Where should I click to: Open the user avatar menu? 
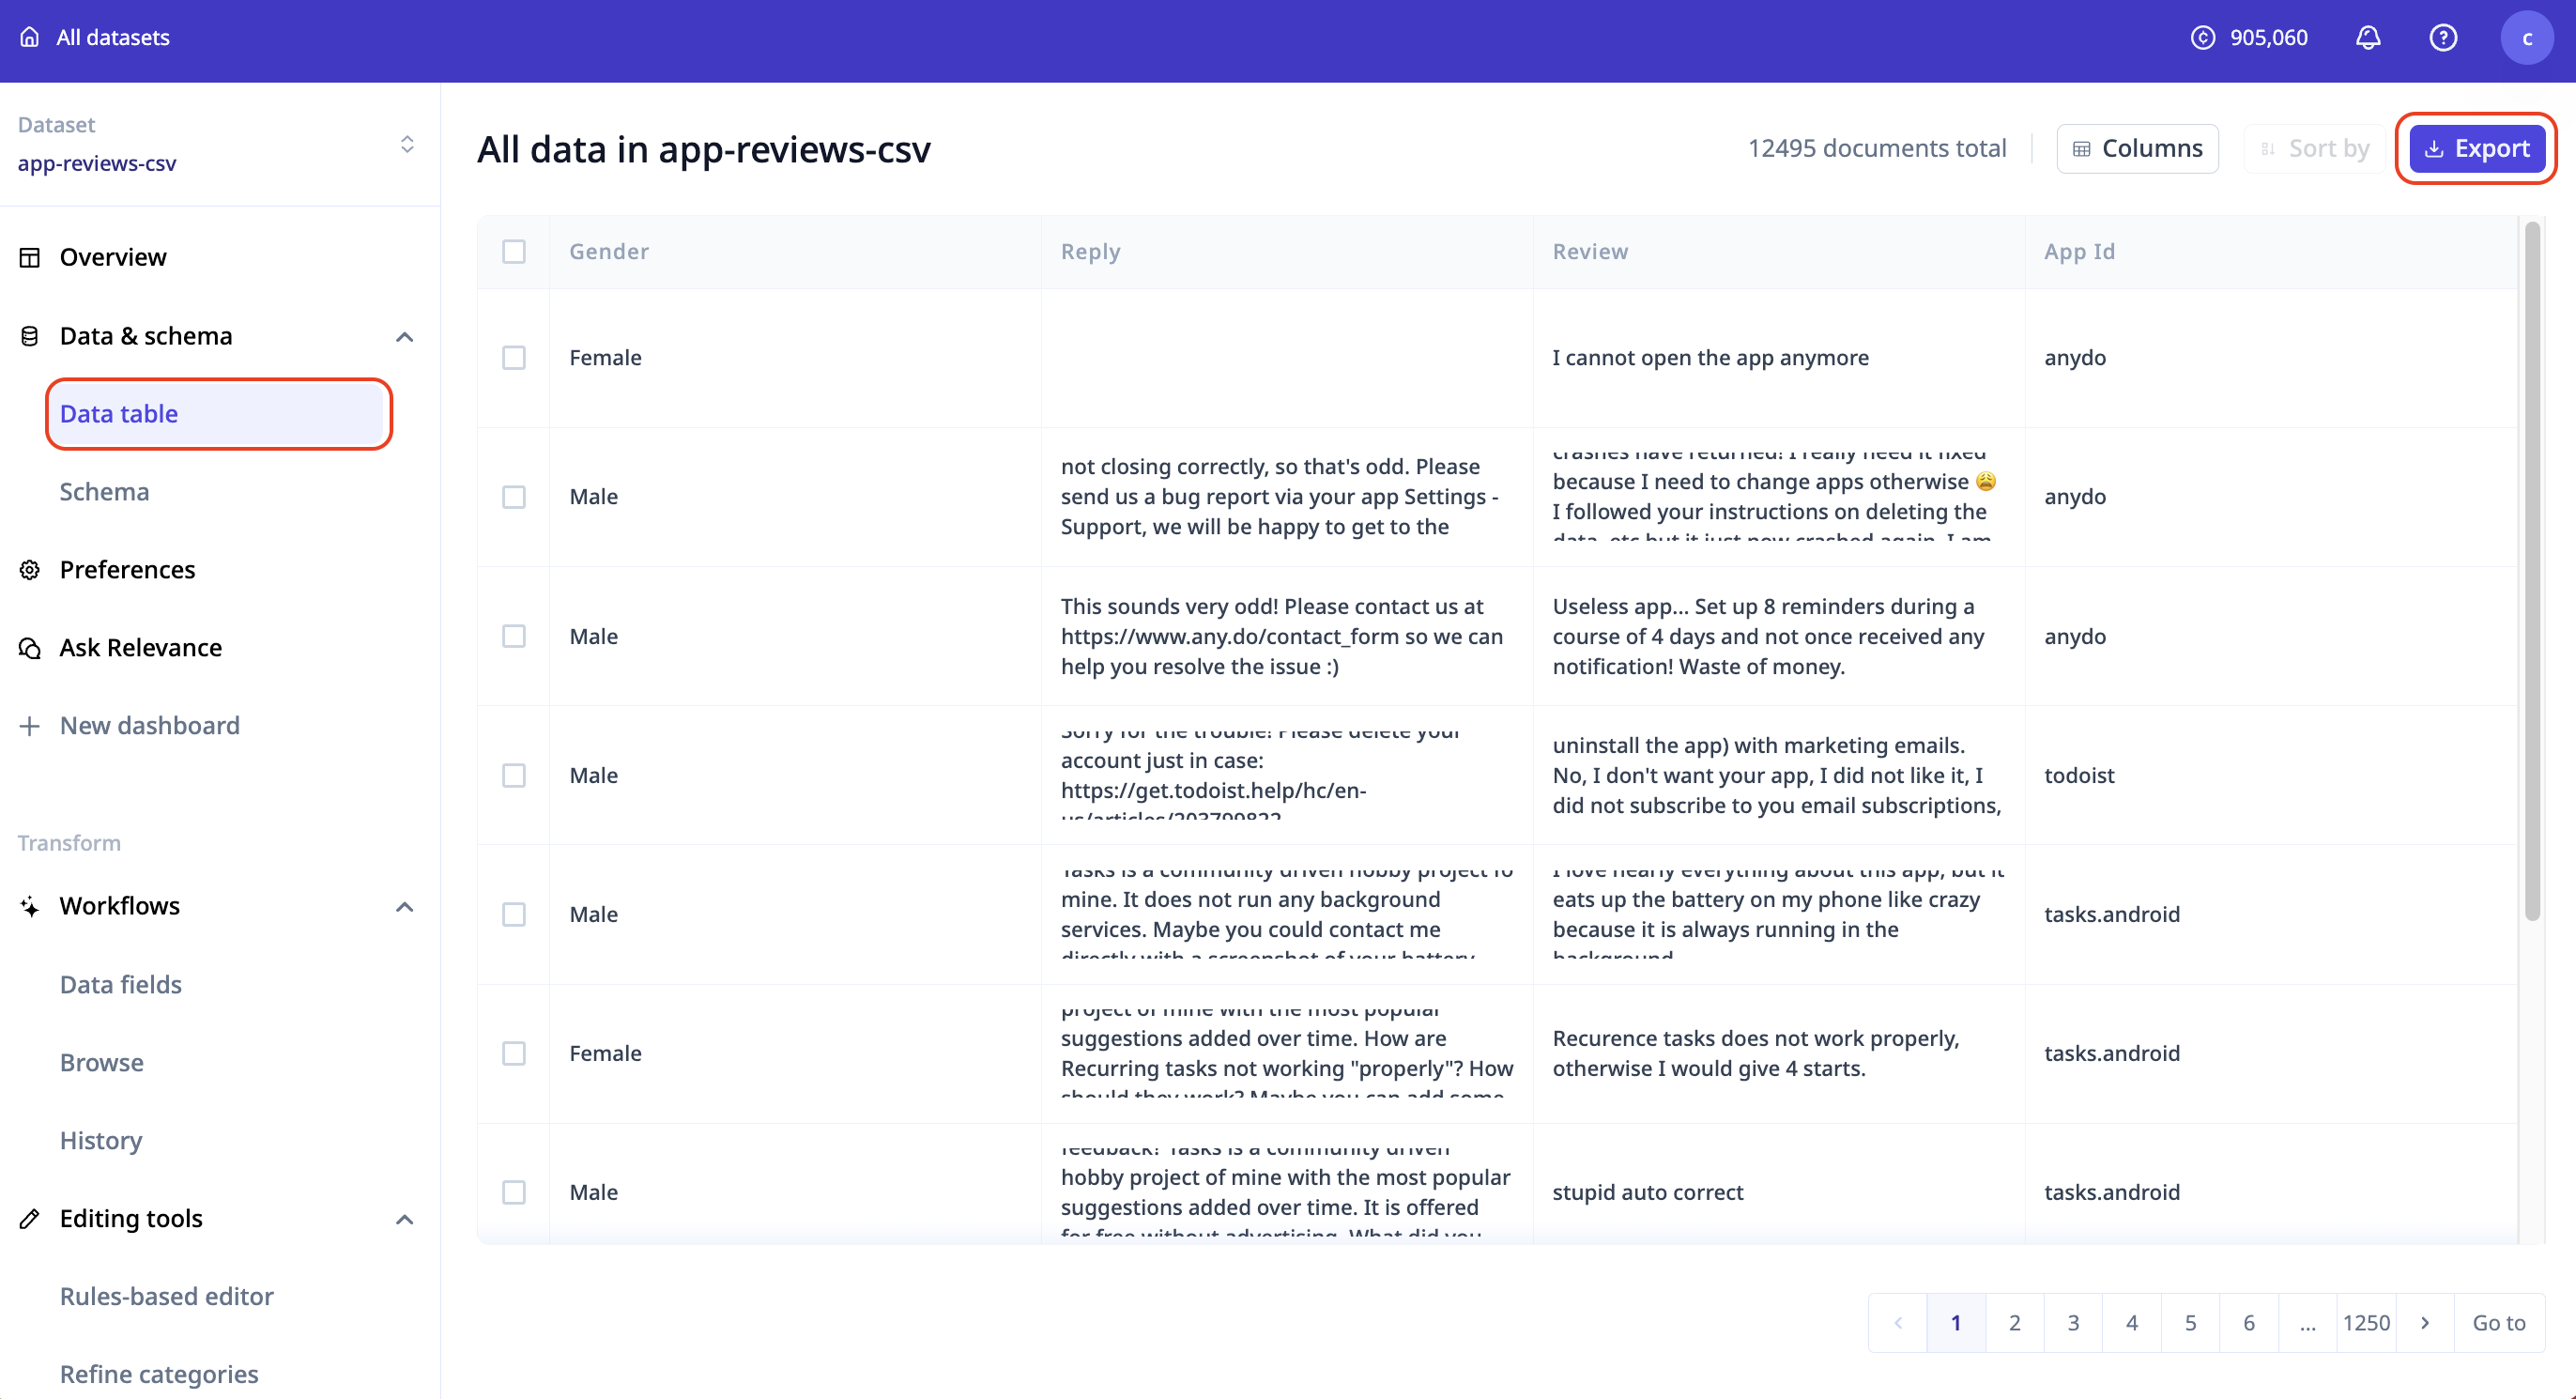click(2526, 37)
